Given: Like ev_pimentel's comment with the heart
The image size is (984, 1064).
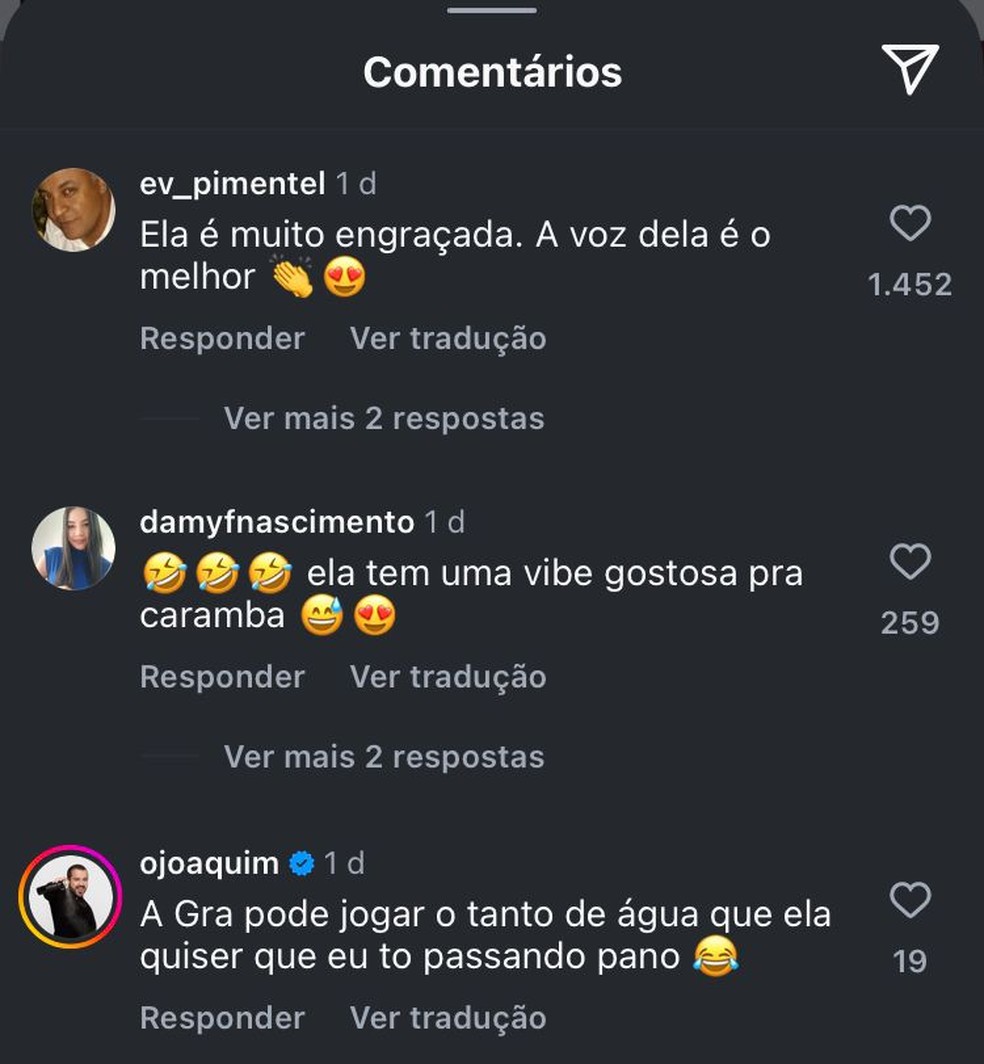Looking at the screenshot, I should [909, 223].
